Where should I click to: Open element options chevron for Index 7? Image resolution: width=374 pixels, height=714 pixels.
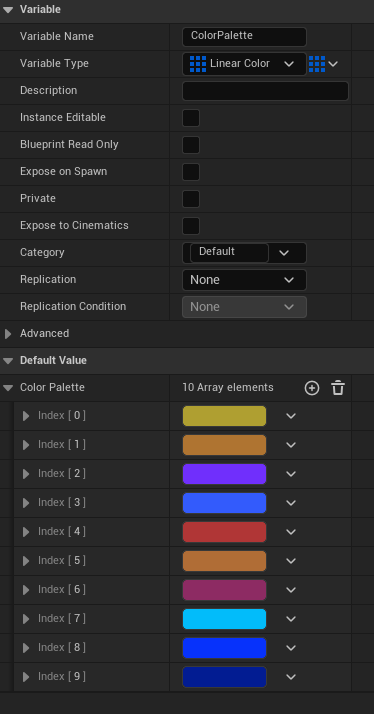point(291,619)
